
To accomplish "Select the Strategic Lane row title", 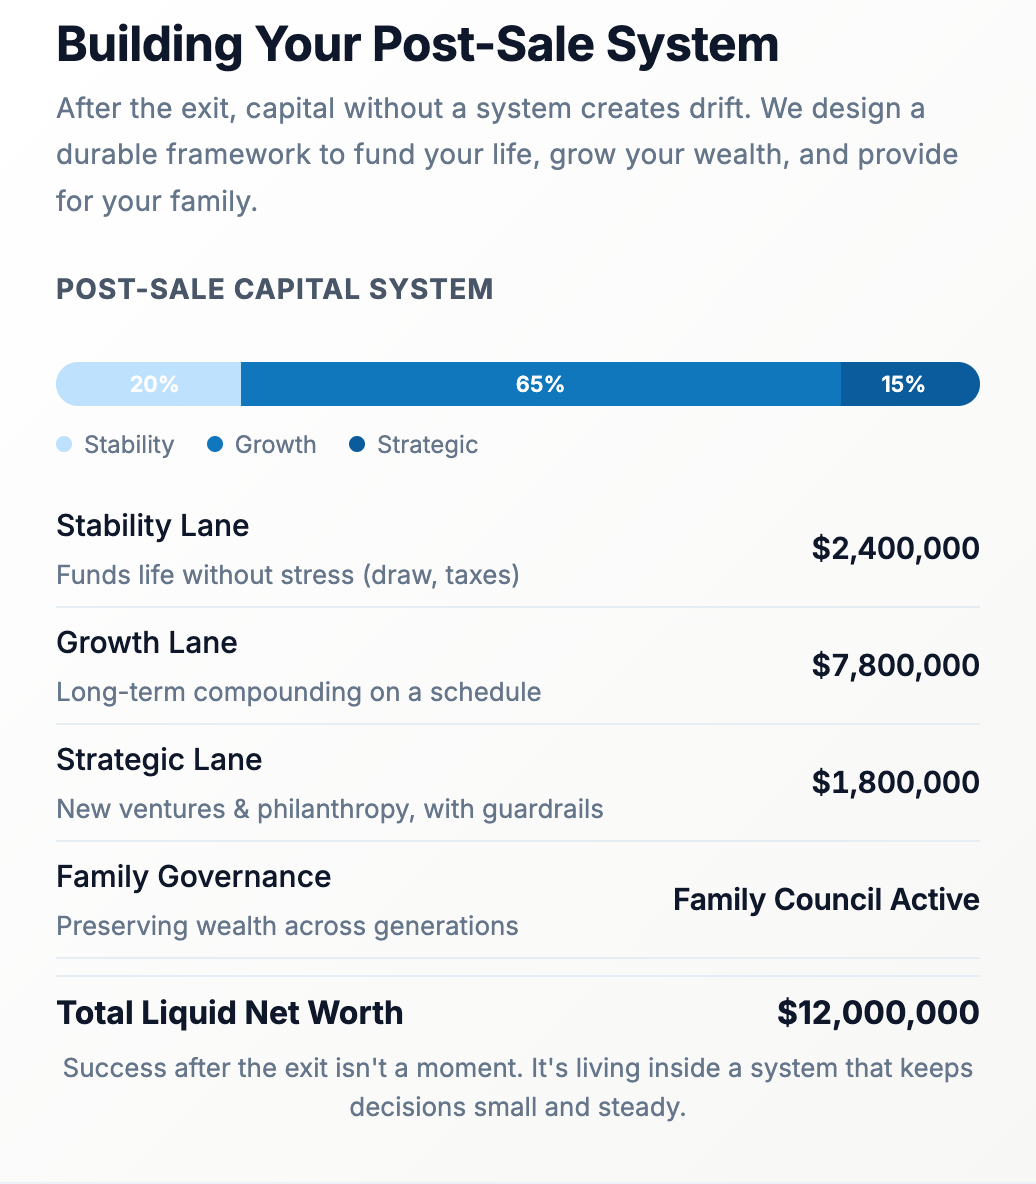I will pos(159,760).
